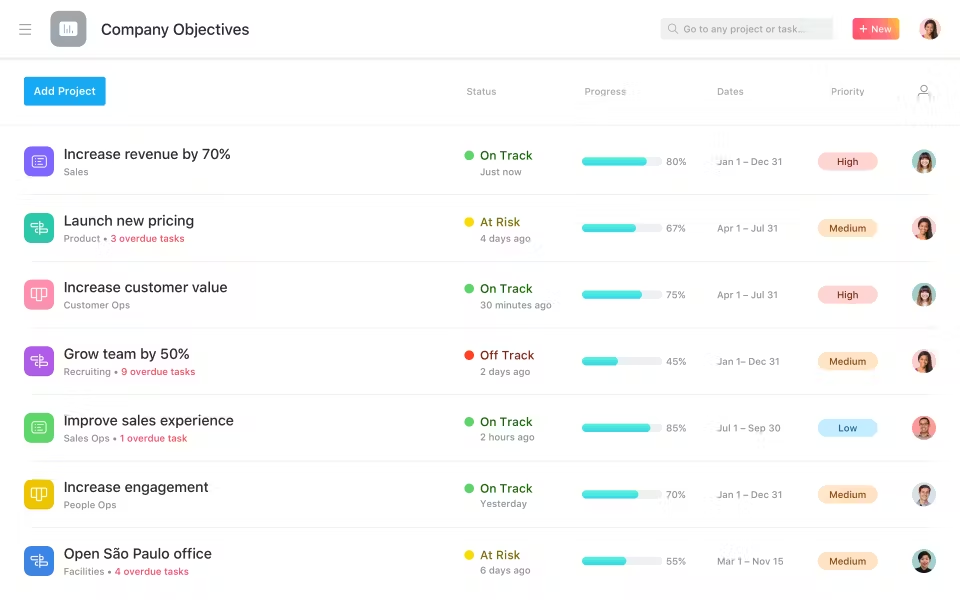Image resolution: width=960 pixels, height=600 pixels.
Task: Click the New button
Action: pyautogui.click(x=875, y=29)
